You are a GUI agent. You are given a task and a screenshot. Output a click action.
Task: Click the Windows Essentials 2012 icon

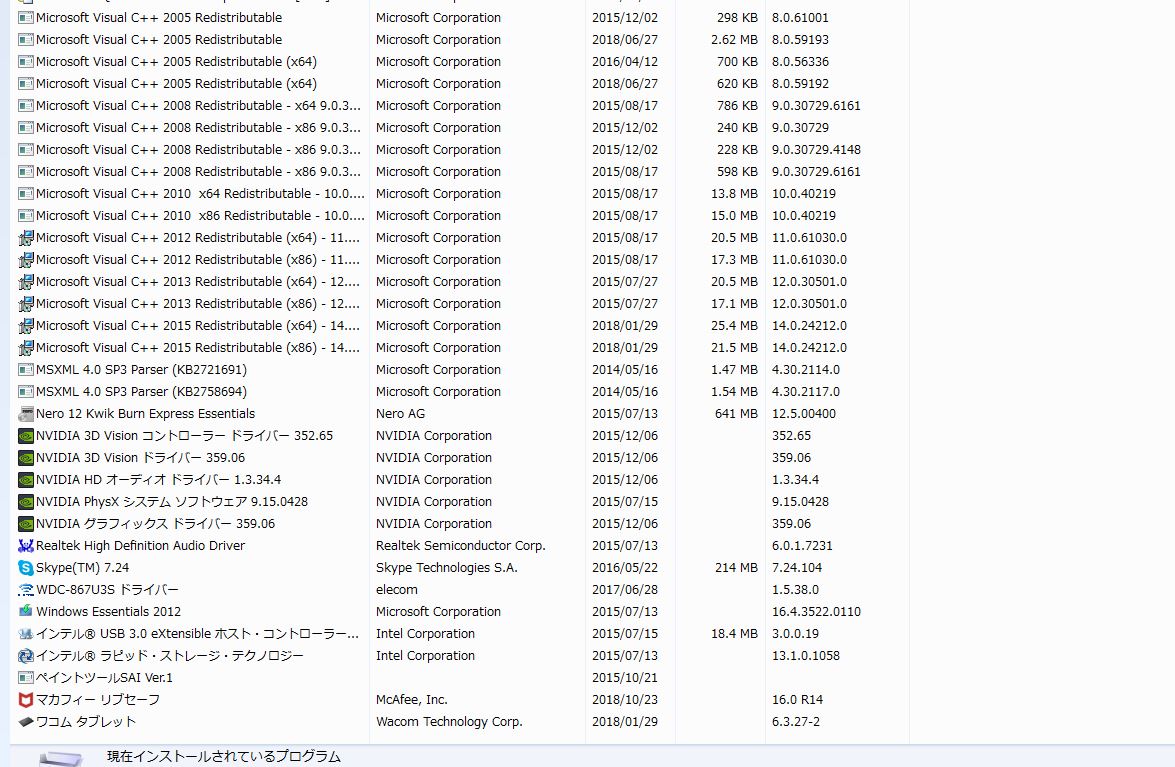25,612
